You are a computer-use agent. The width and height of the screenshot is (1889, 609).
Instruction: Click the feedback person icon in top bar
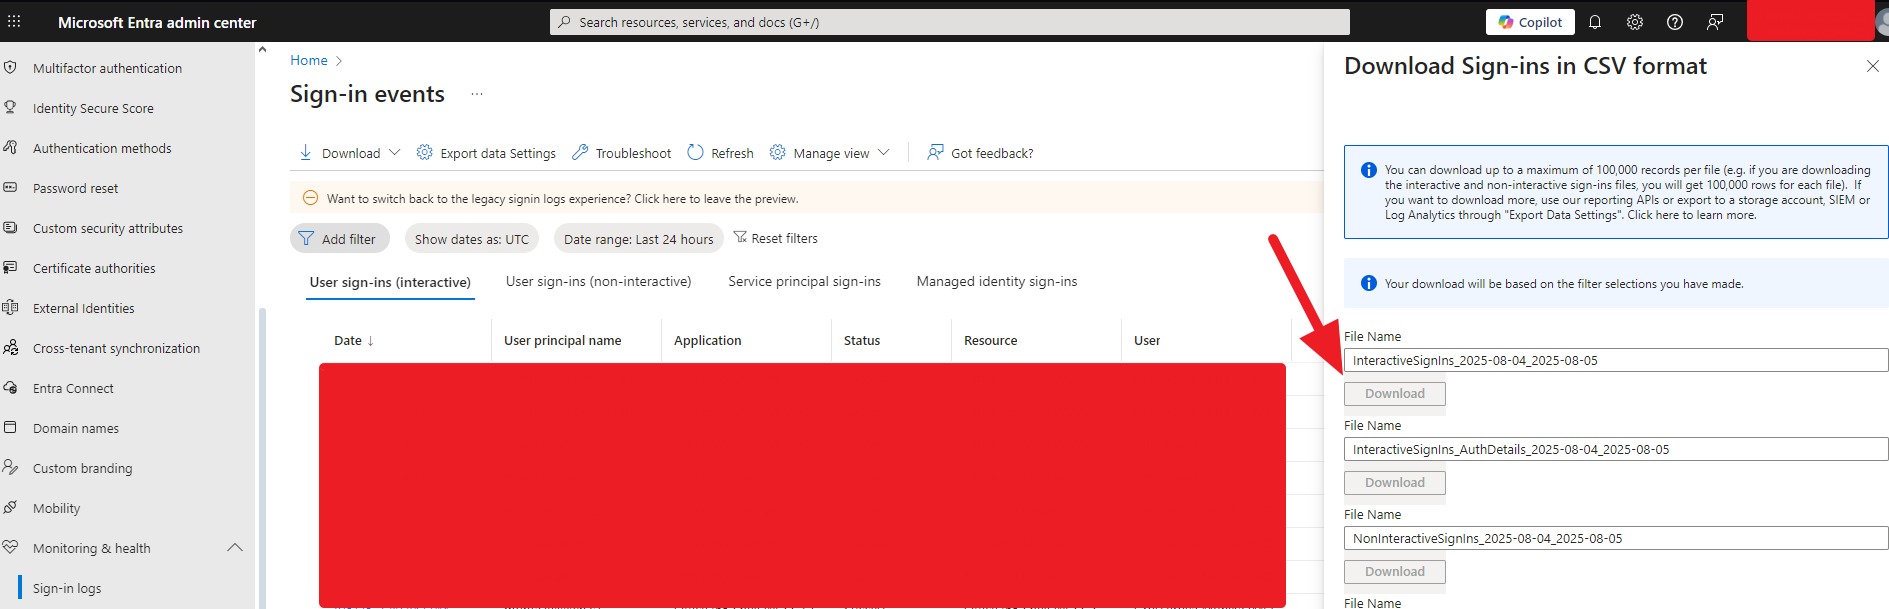pyautogui.click(x=1715, y=22)
